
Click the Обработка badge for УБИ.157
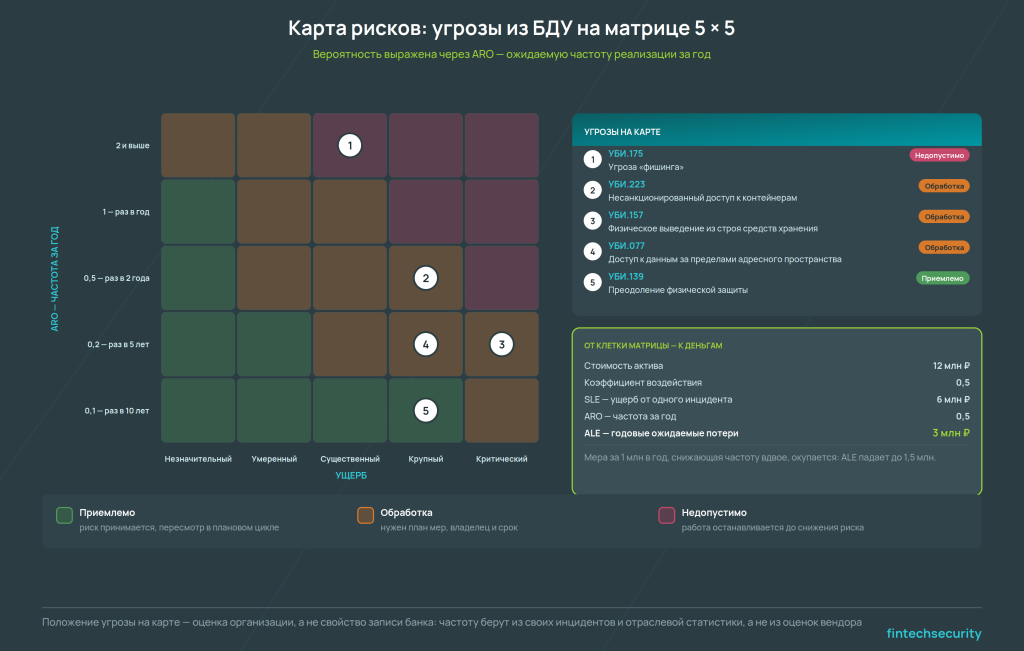click(x=944, y=217)
